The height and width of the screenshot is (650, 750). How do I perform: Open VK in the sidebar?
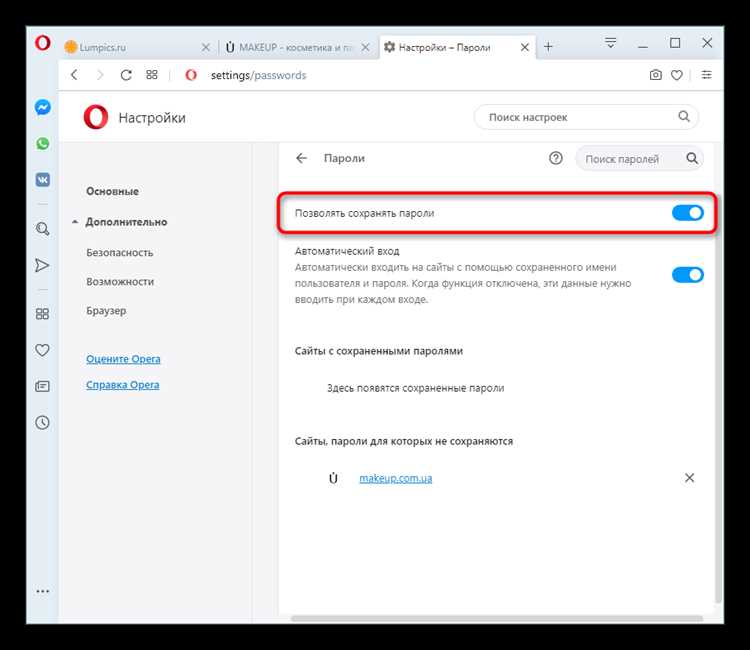coord(43,180)
